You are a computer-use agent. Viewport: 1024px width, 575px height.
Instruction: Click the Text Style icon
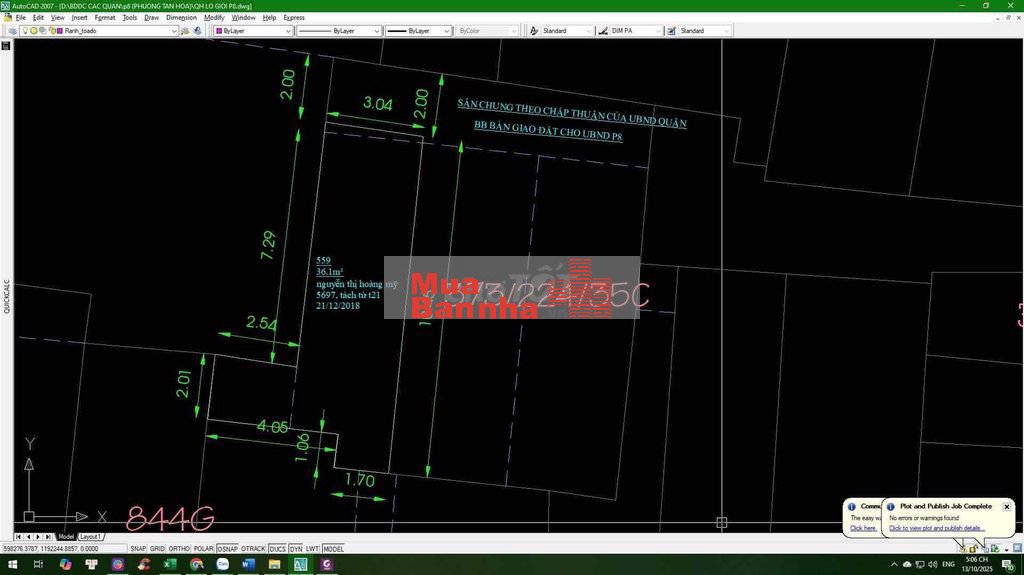[x=535, y=31]
